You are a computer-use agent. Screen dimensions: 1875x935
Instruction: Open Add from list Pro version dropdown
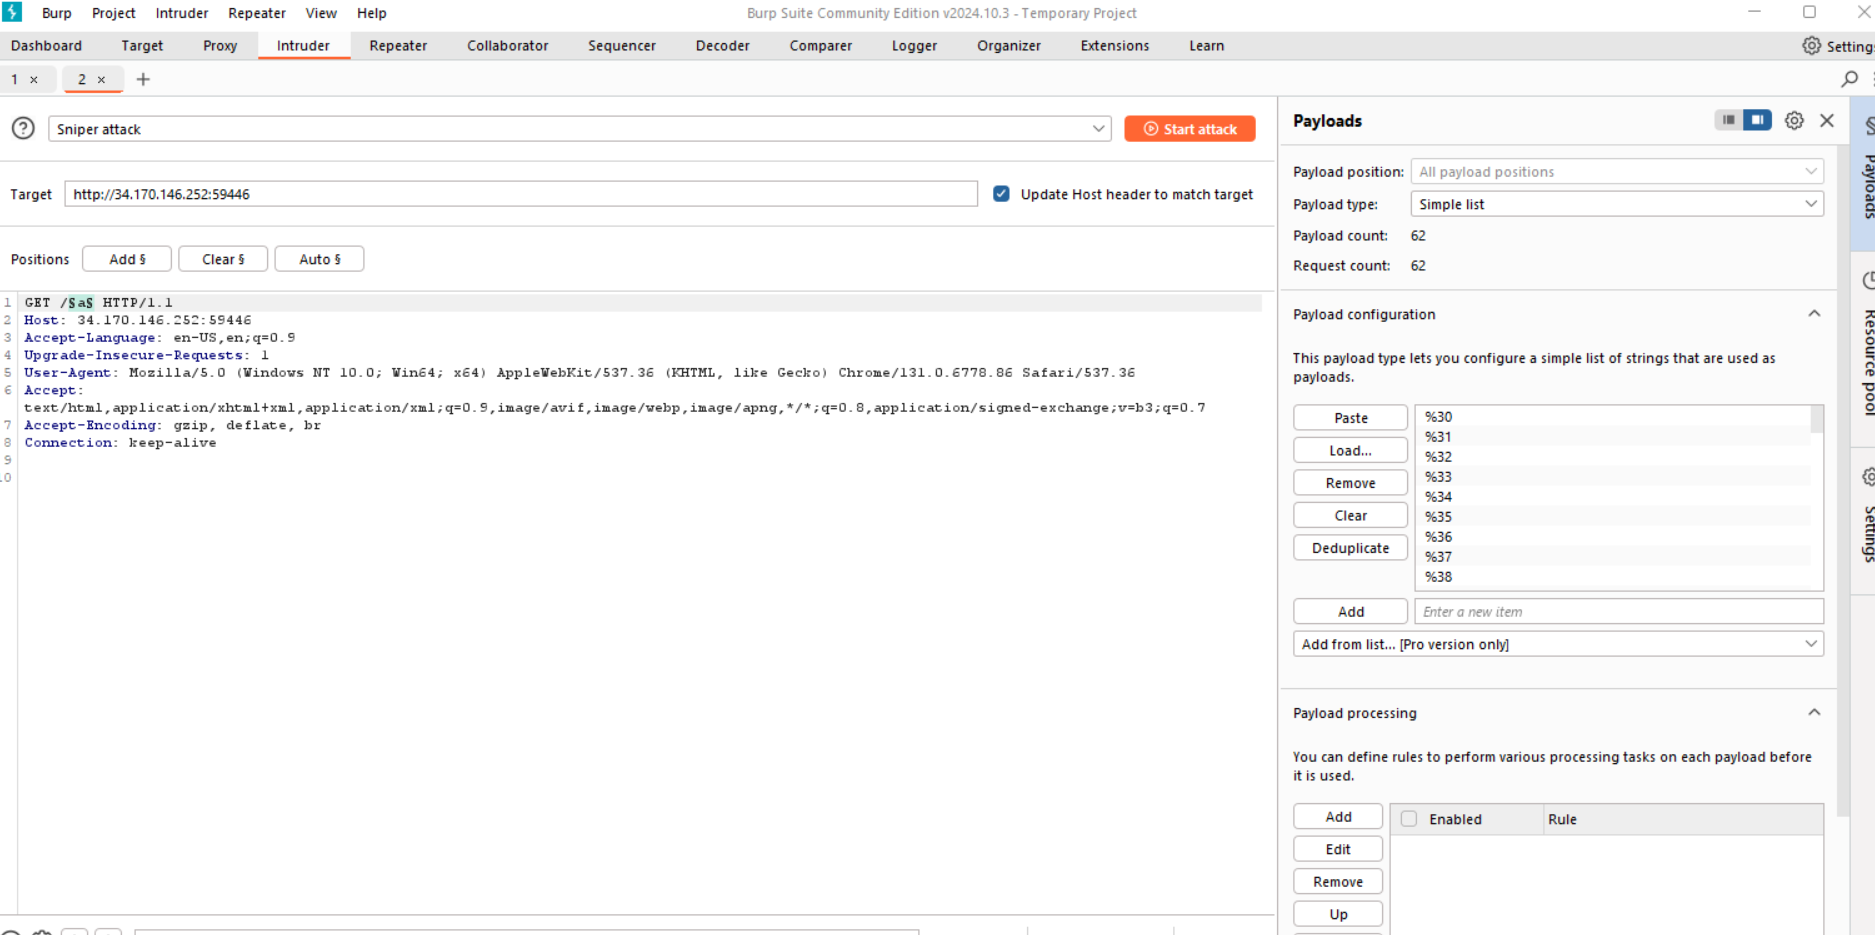pos(1558,644)
